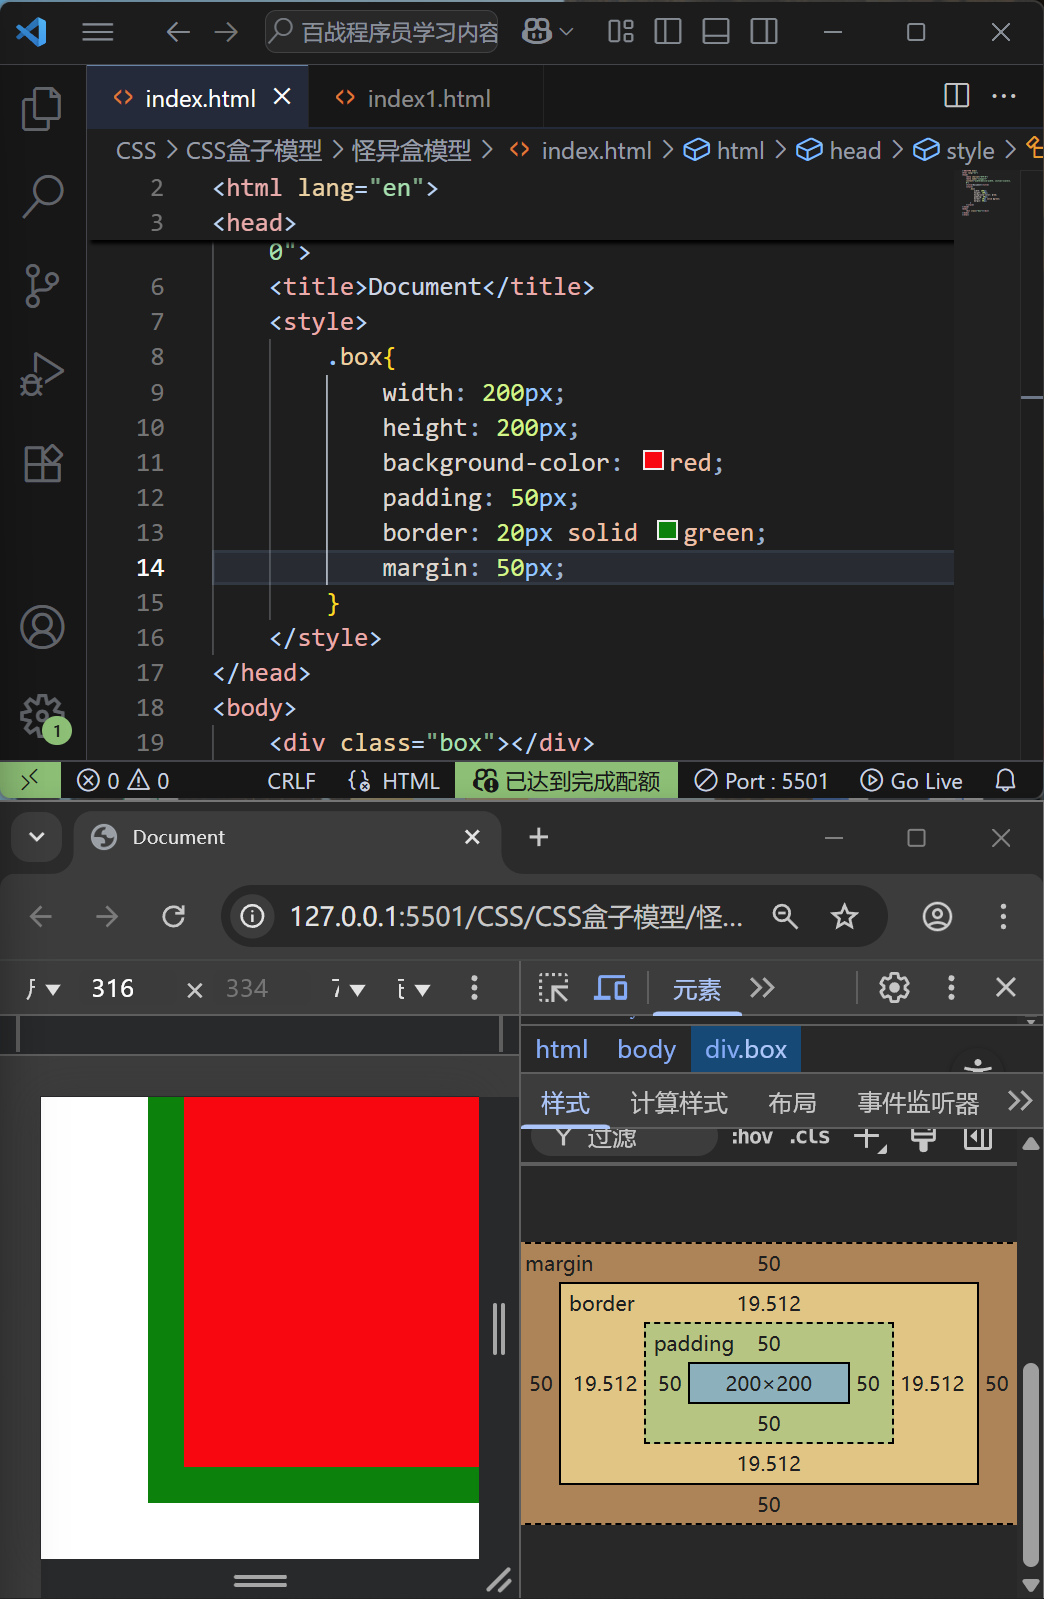1044x1599 pixels.
Task: Open the remote window status bar button
Action: (x=30, y=780)
